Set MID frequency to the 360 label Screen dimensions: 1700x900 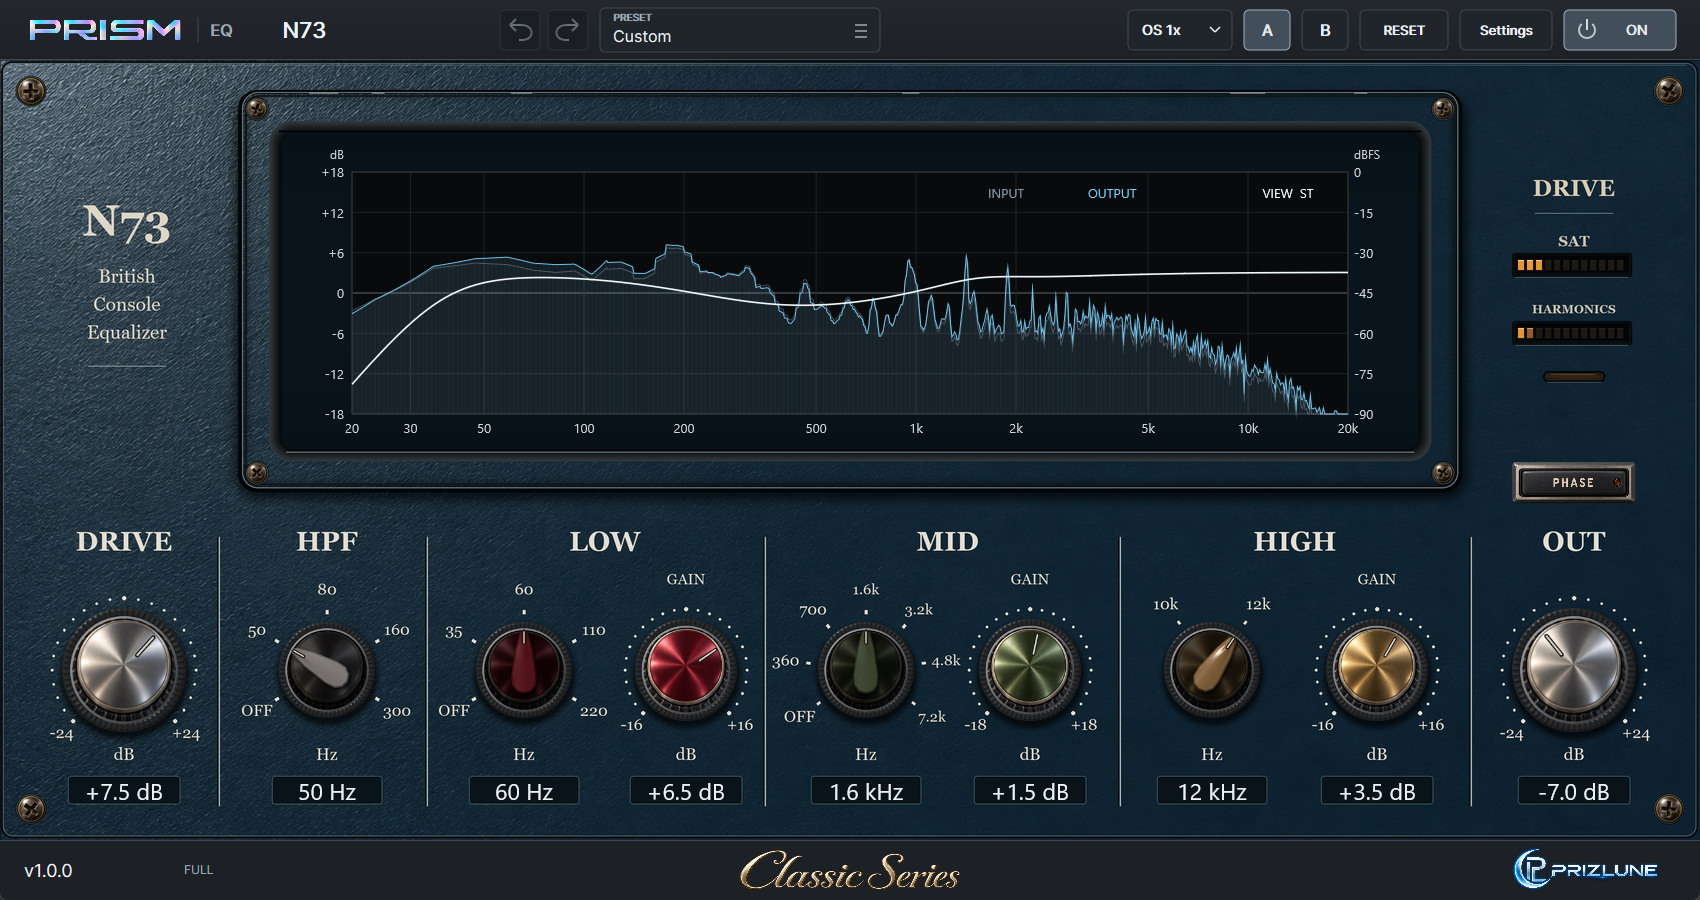[786, 661]
